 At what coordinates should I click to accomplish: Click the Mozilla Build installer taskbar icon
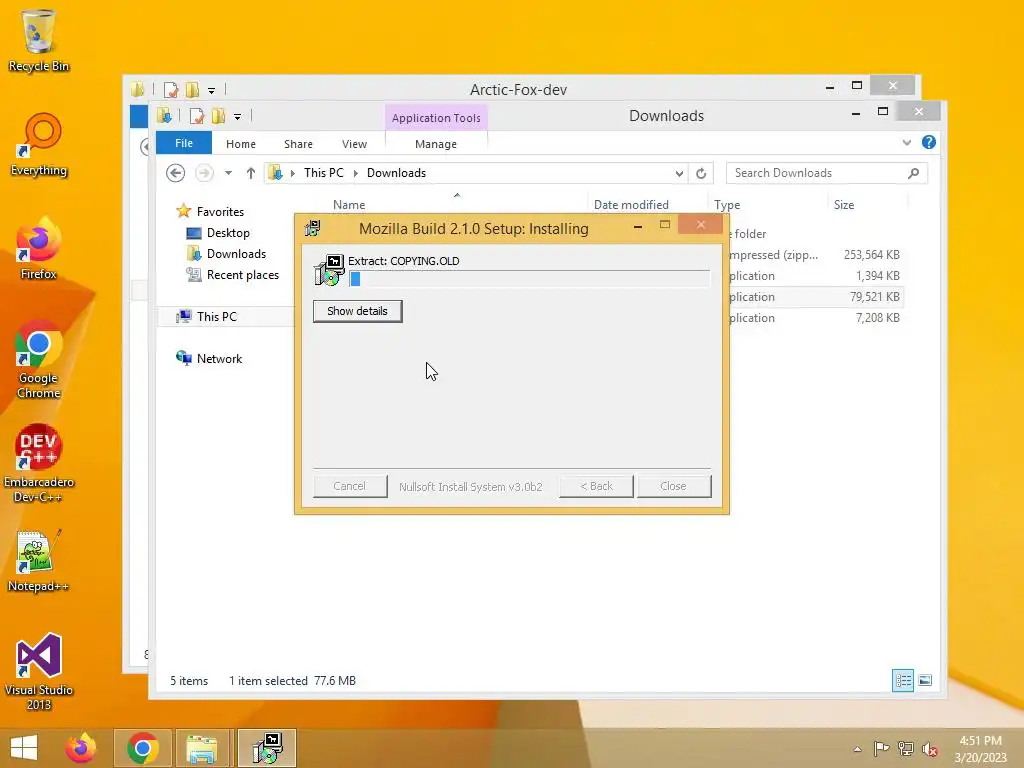(x=267, y=748)
